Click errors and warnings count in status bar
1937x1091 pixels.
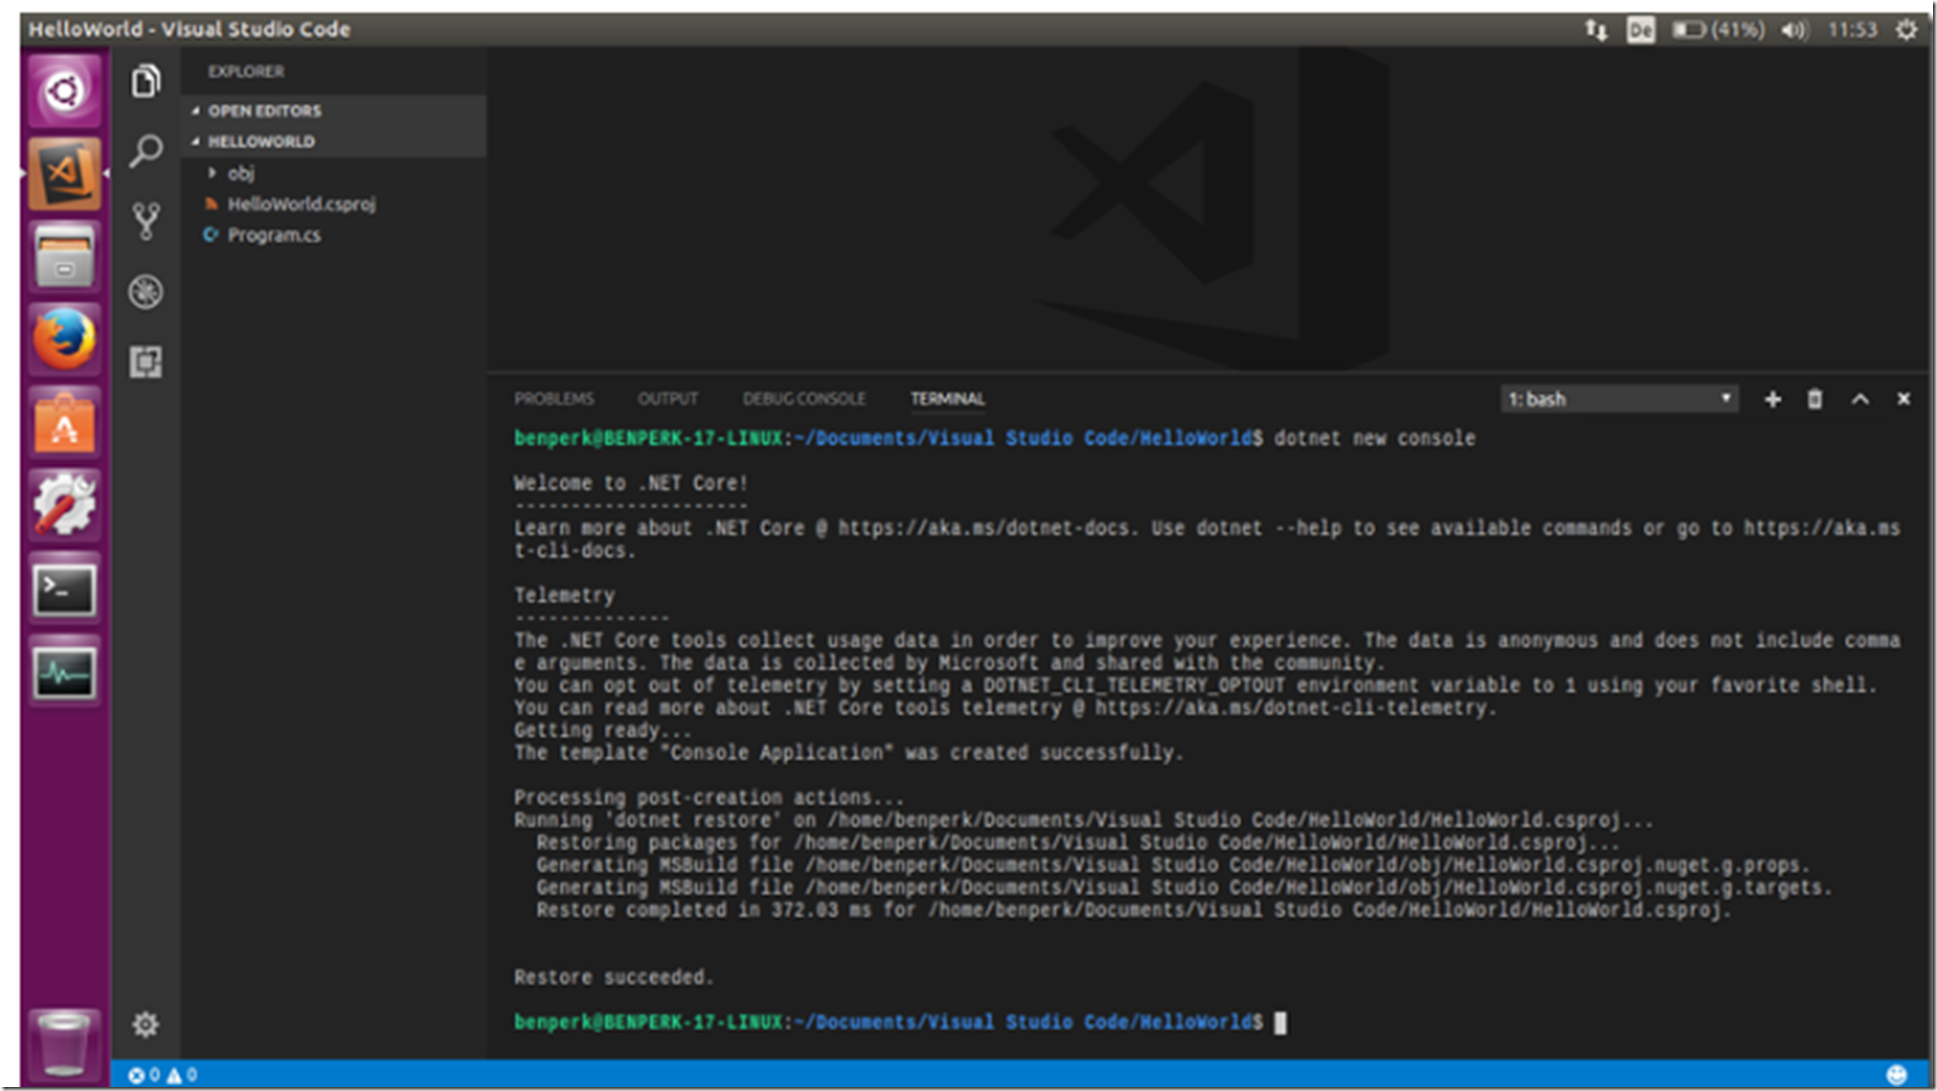[162, 1075]
